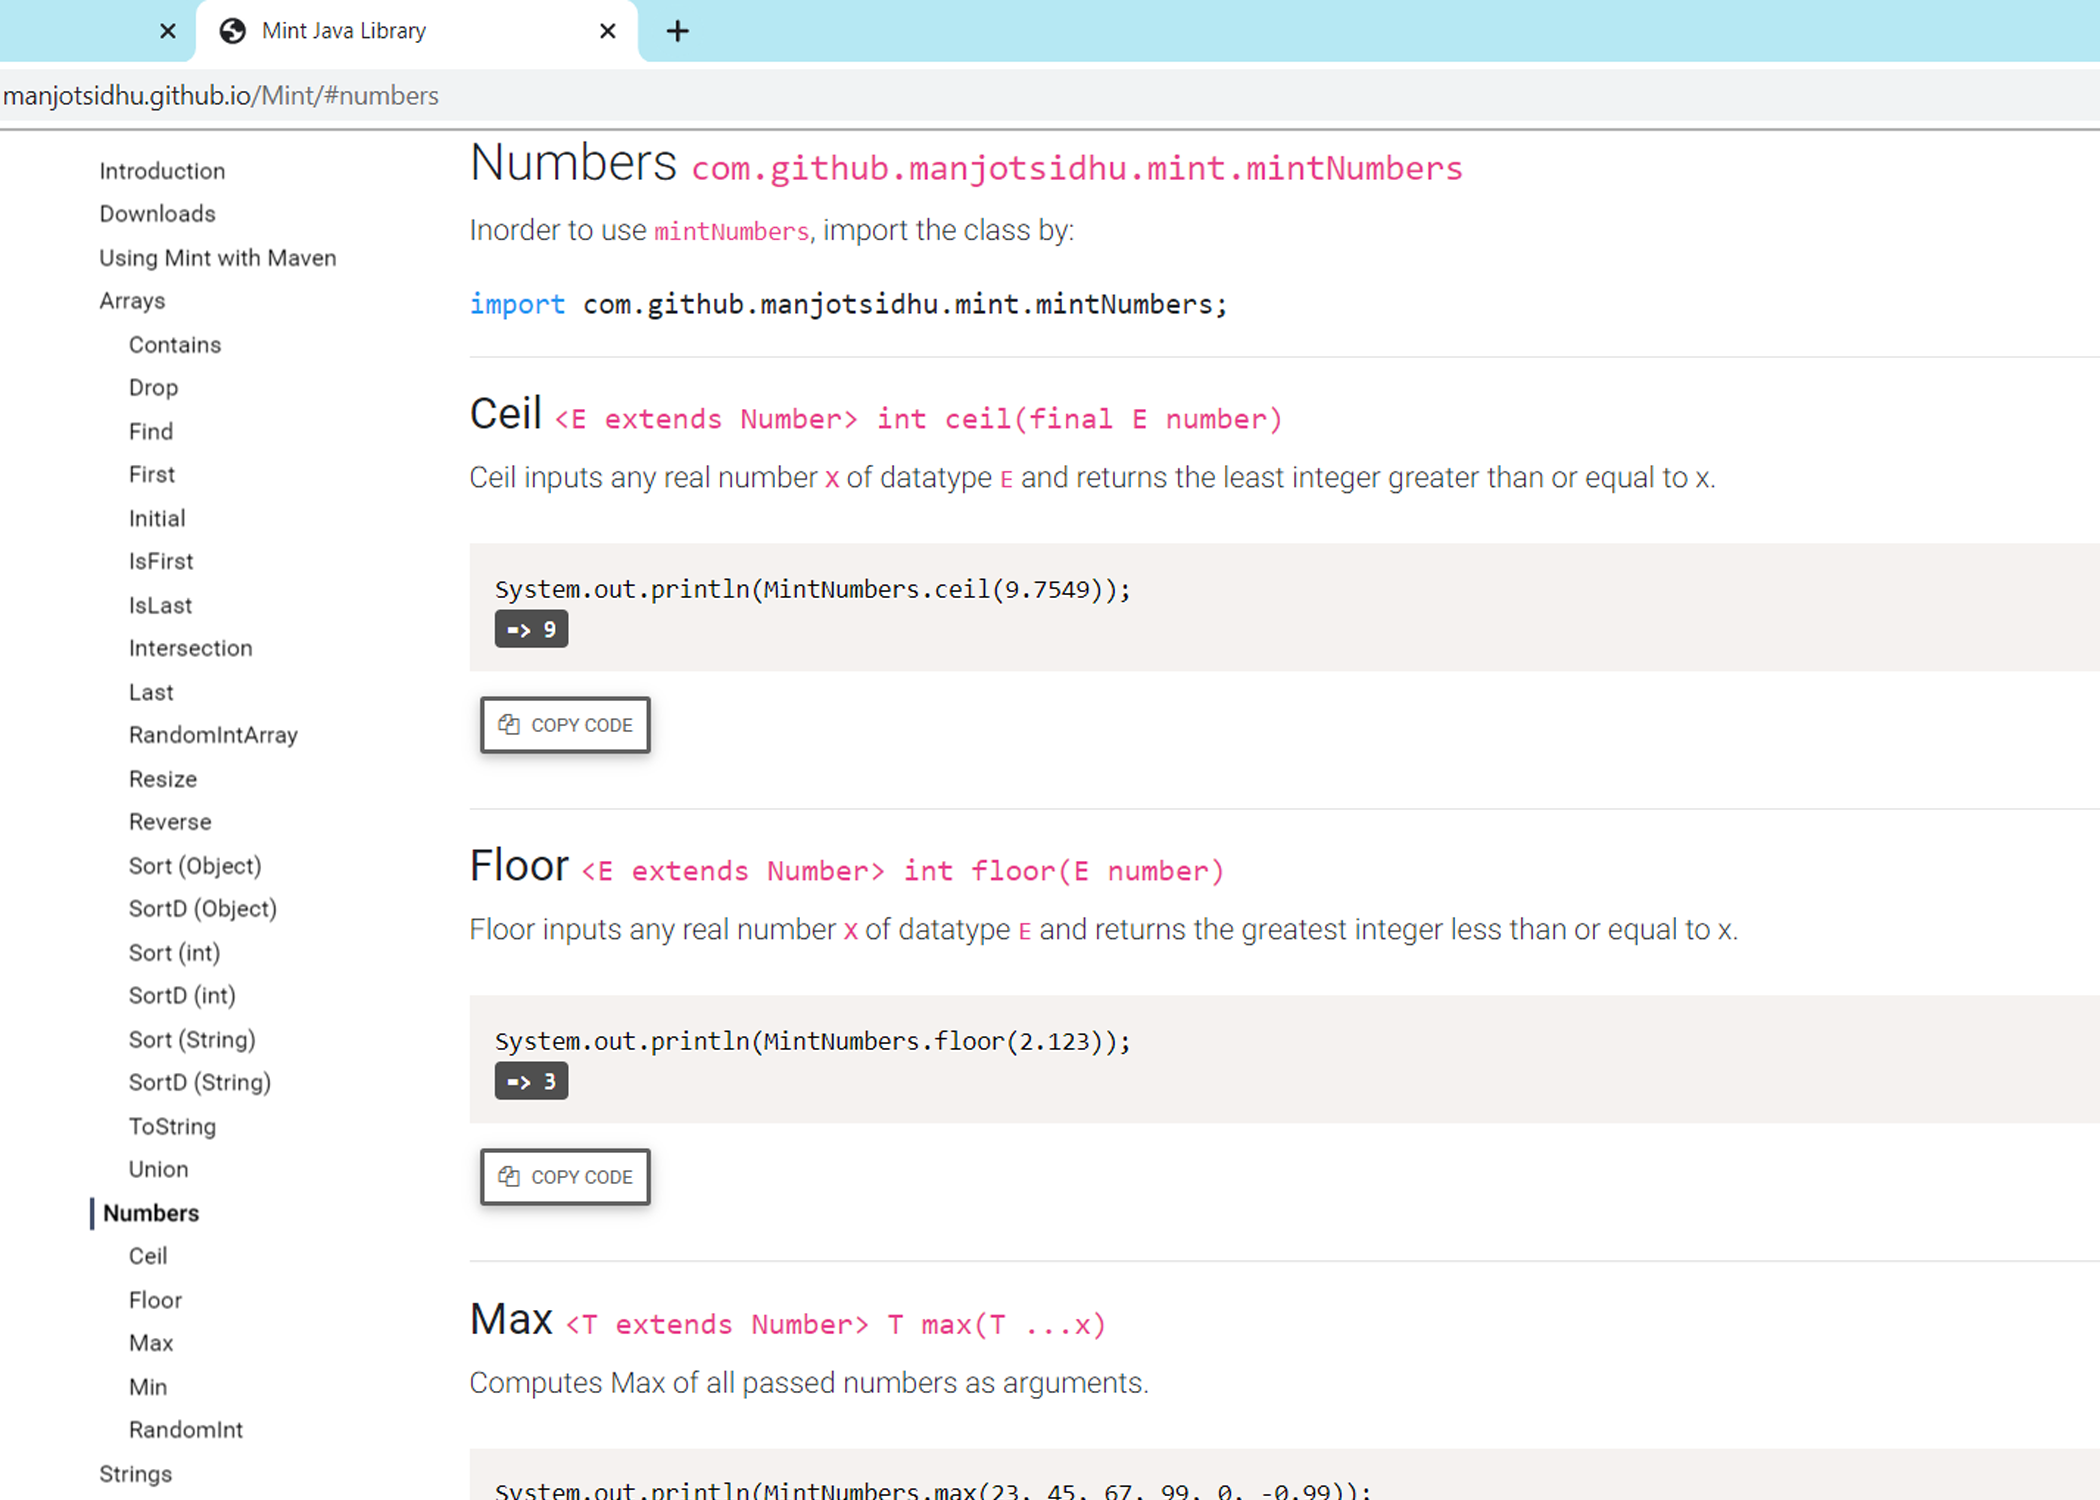Viewport: 2100px width, 1500px height.
Task: Open Floor under Numbers in sidebar
Action: pos(155,1301)
